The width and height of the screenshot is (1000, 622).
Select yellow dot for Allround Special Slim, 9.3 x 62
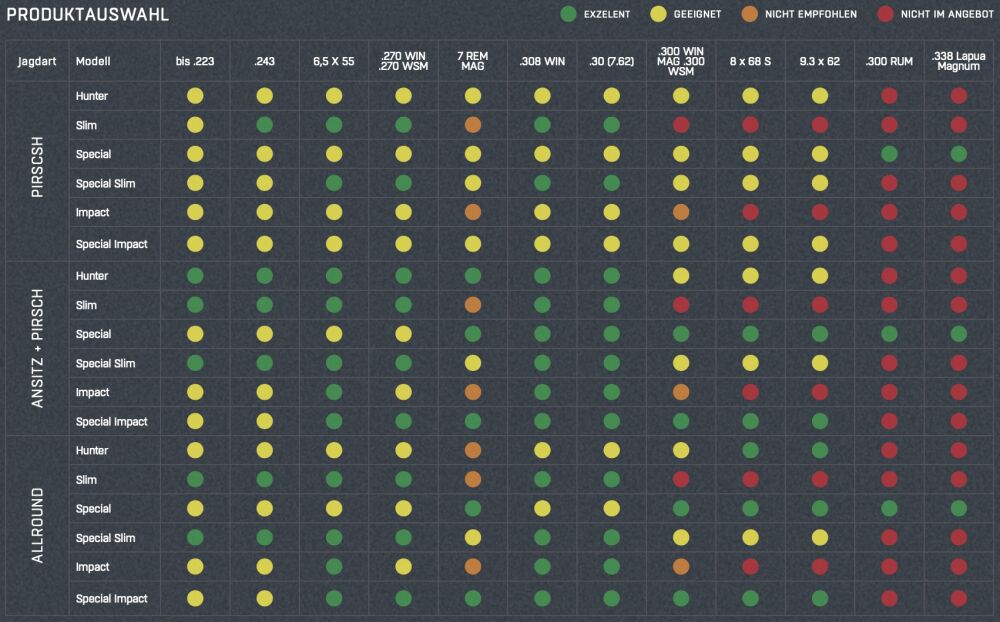pos(820,538)
